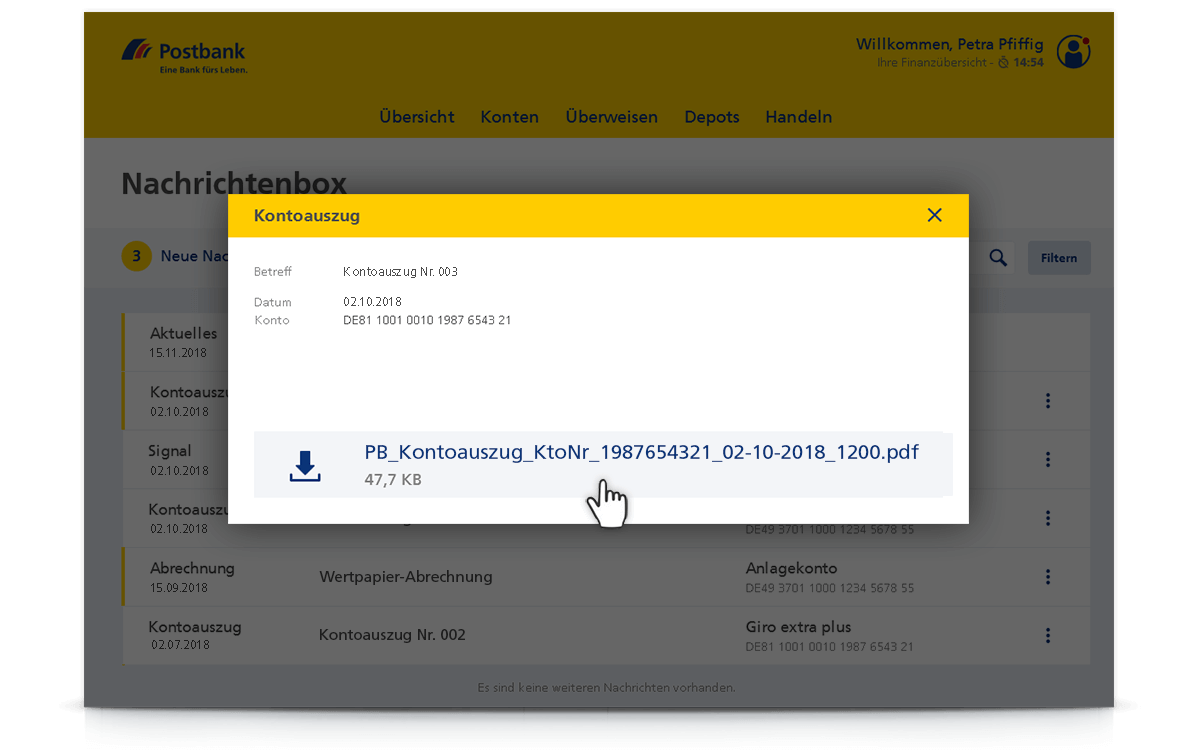
Task: Download the PB_Kontoauszug PDF file link
Action: pyautogui.click(x=640, y=452)
